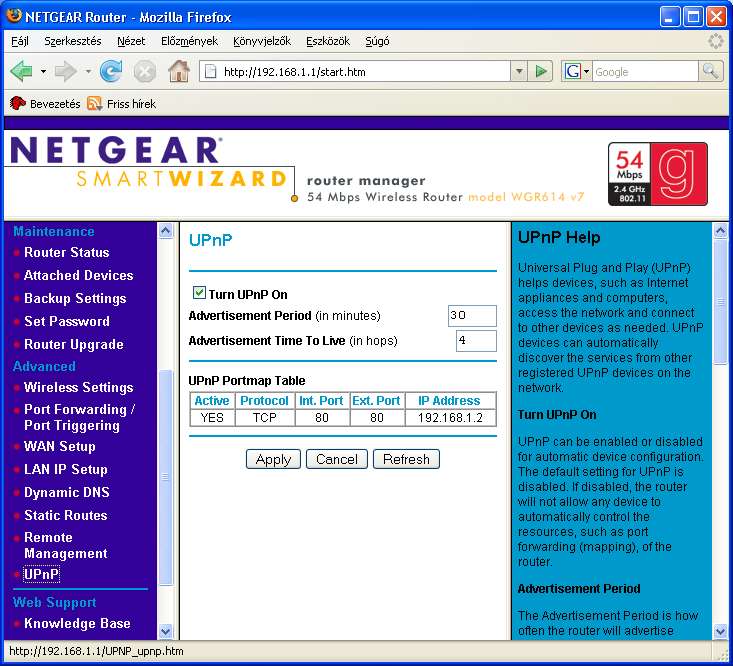
Task: Click the Cancel button
Action: click(337, 459)
